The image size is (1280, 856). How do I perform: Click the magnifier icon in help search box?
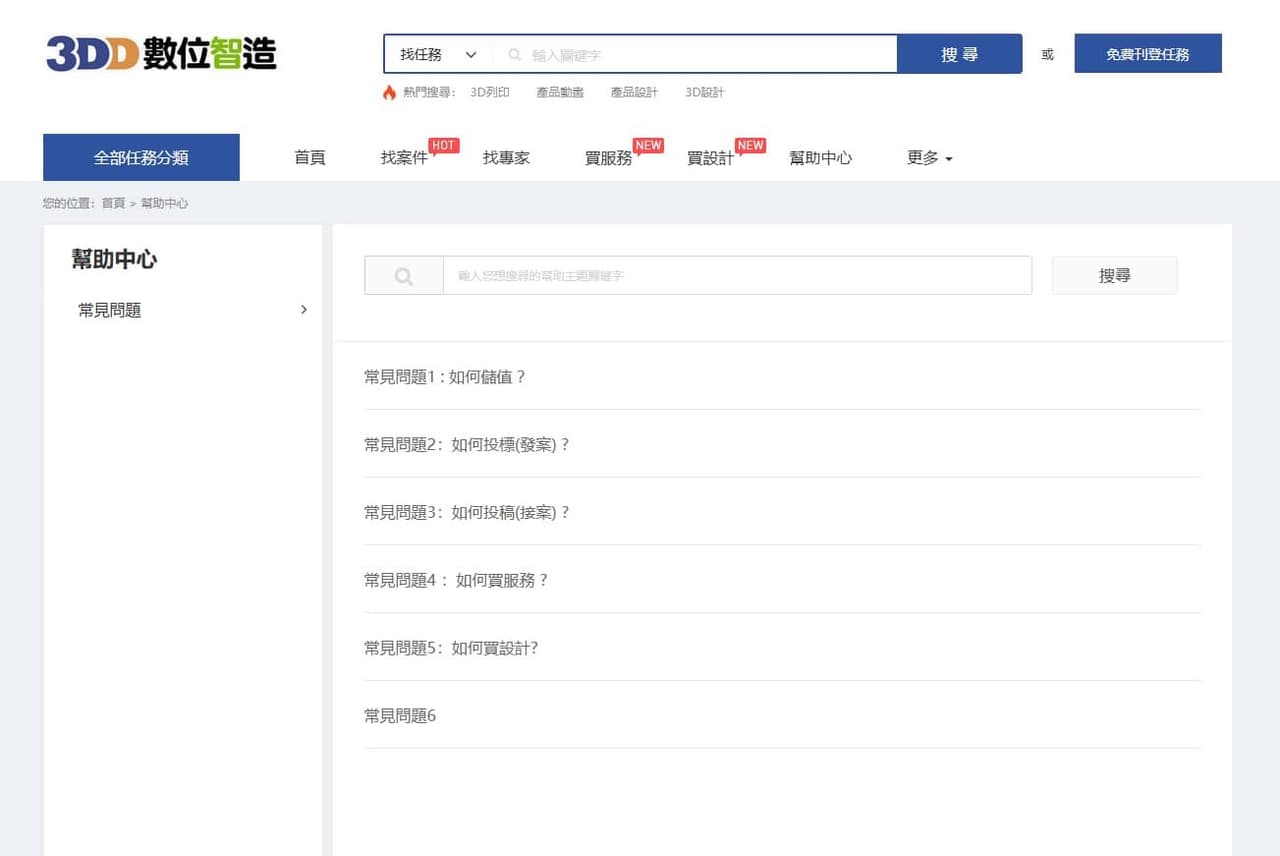pos(404,276)
